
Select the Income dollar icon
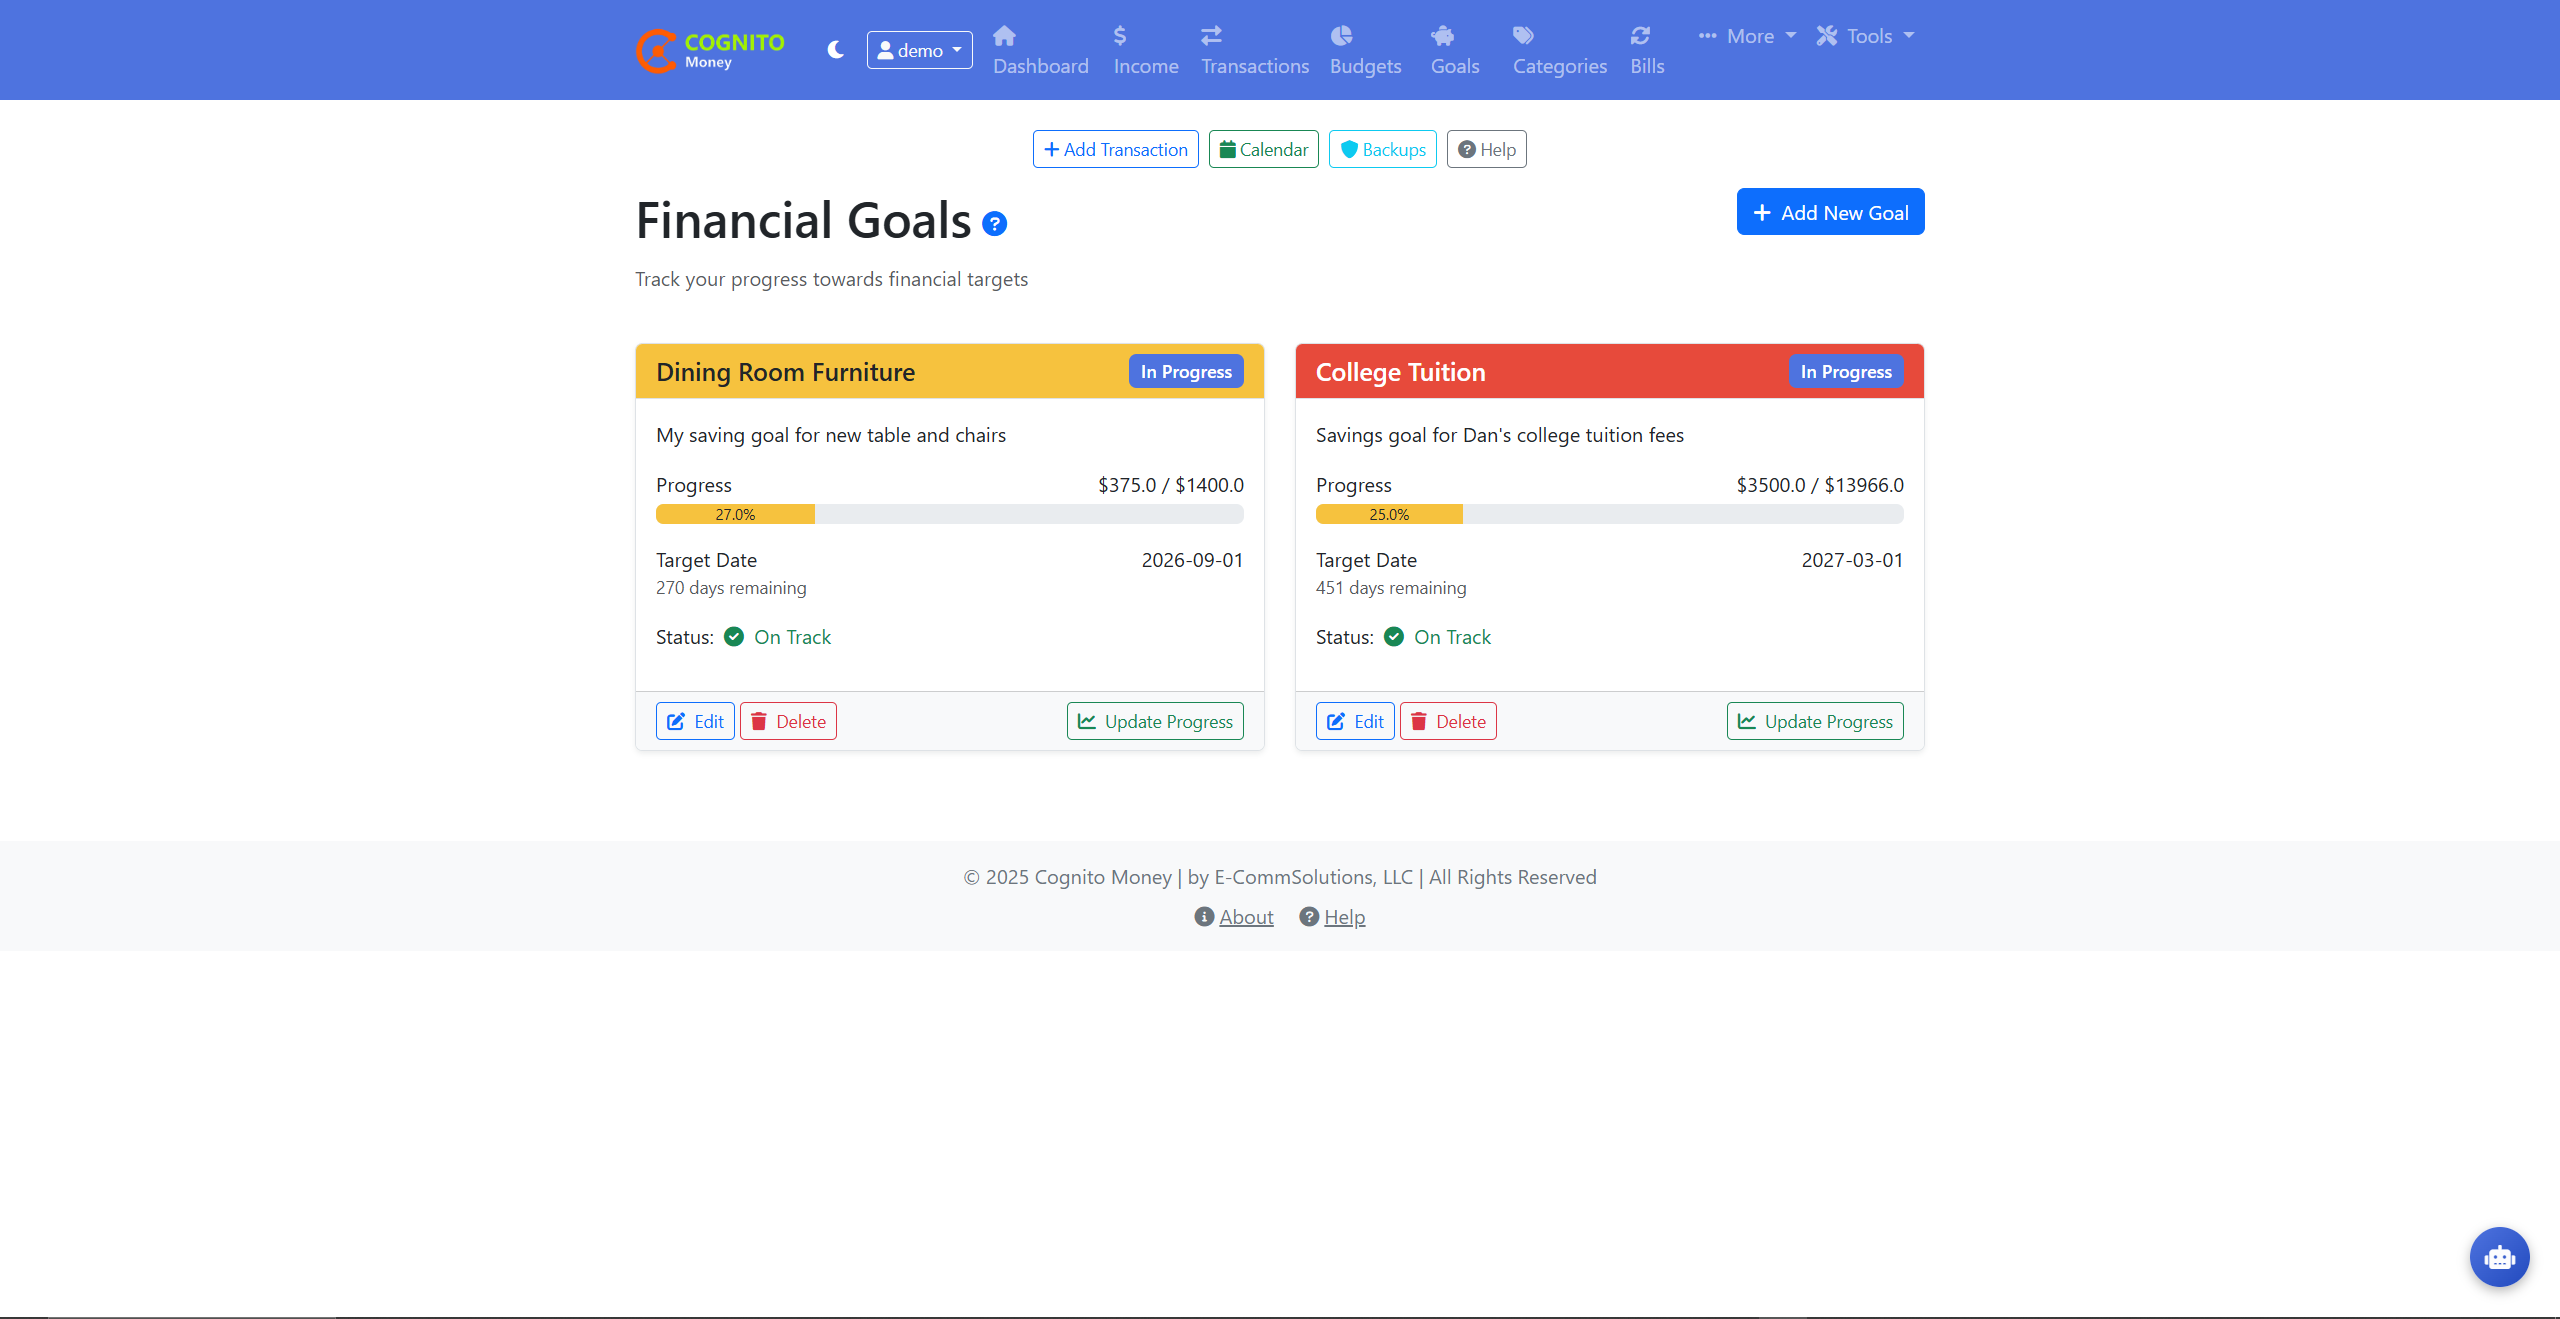(1120, 35)
